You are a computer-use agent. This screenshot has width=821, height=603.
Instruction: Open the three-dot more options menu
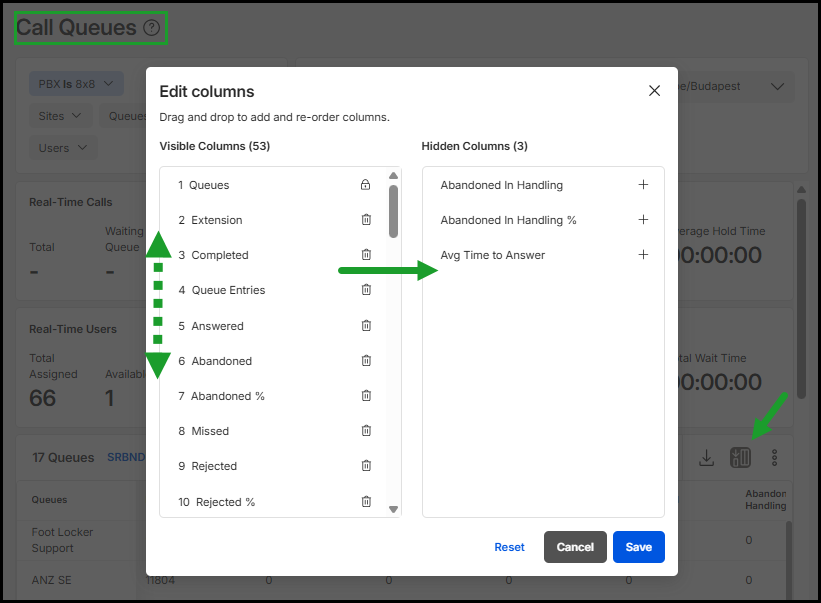(x=774, y=457)
